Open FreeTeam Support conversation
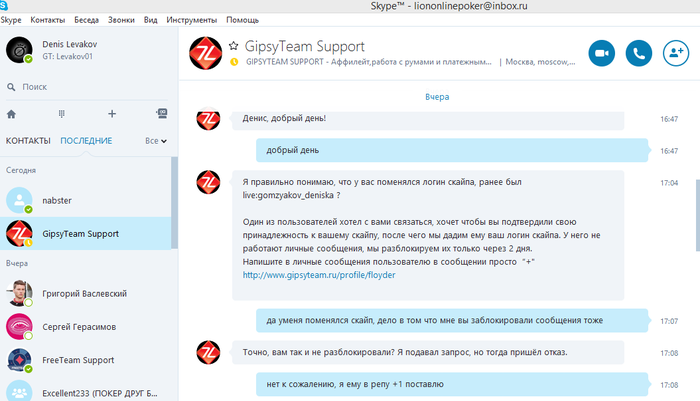700x401 pixels. [x=86, y=360]
